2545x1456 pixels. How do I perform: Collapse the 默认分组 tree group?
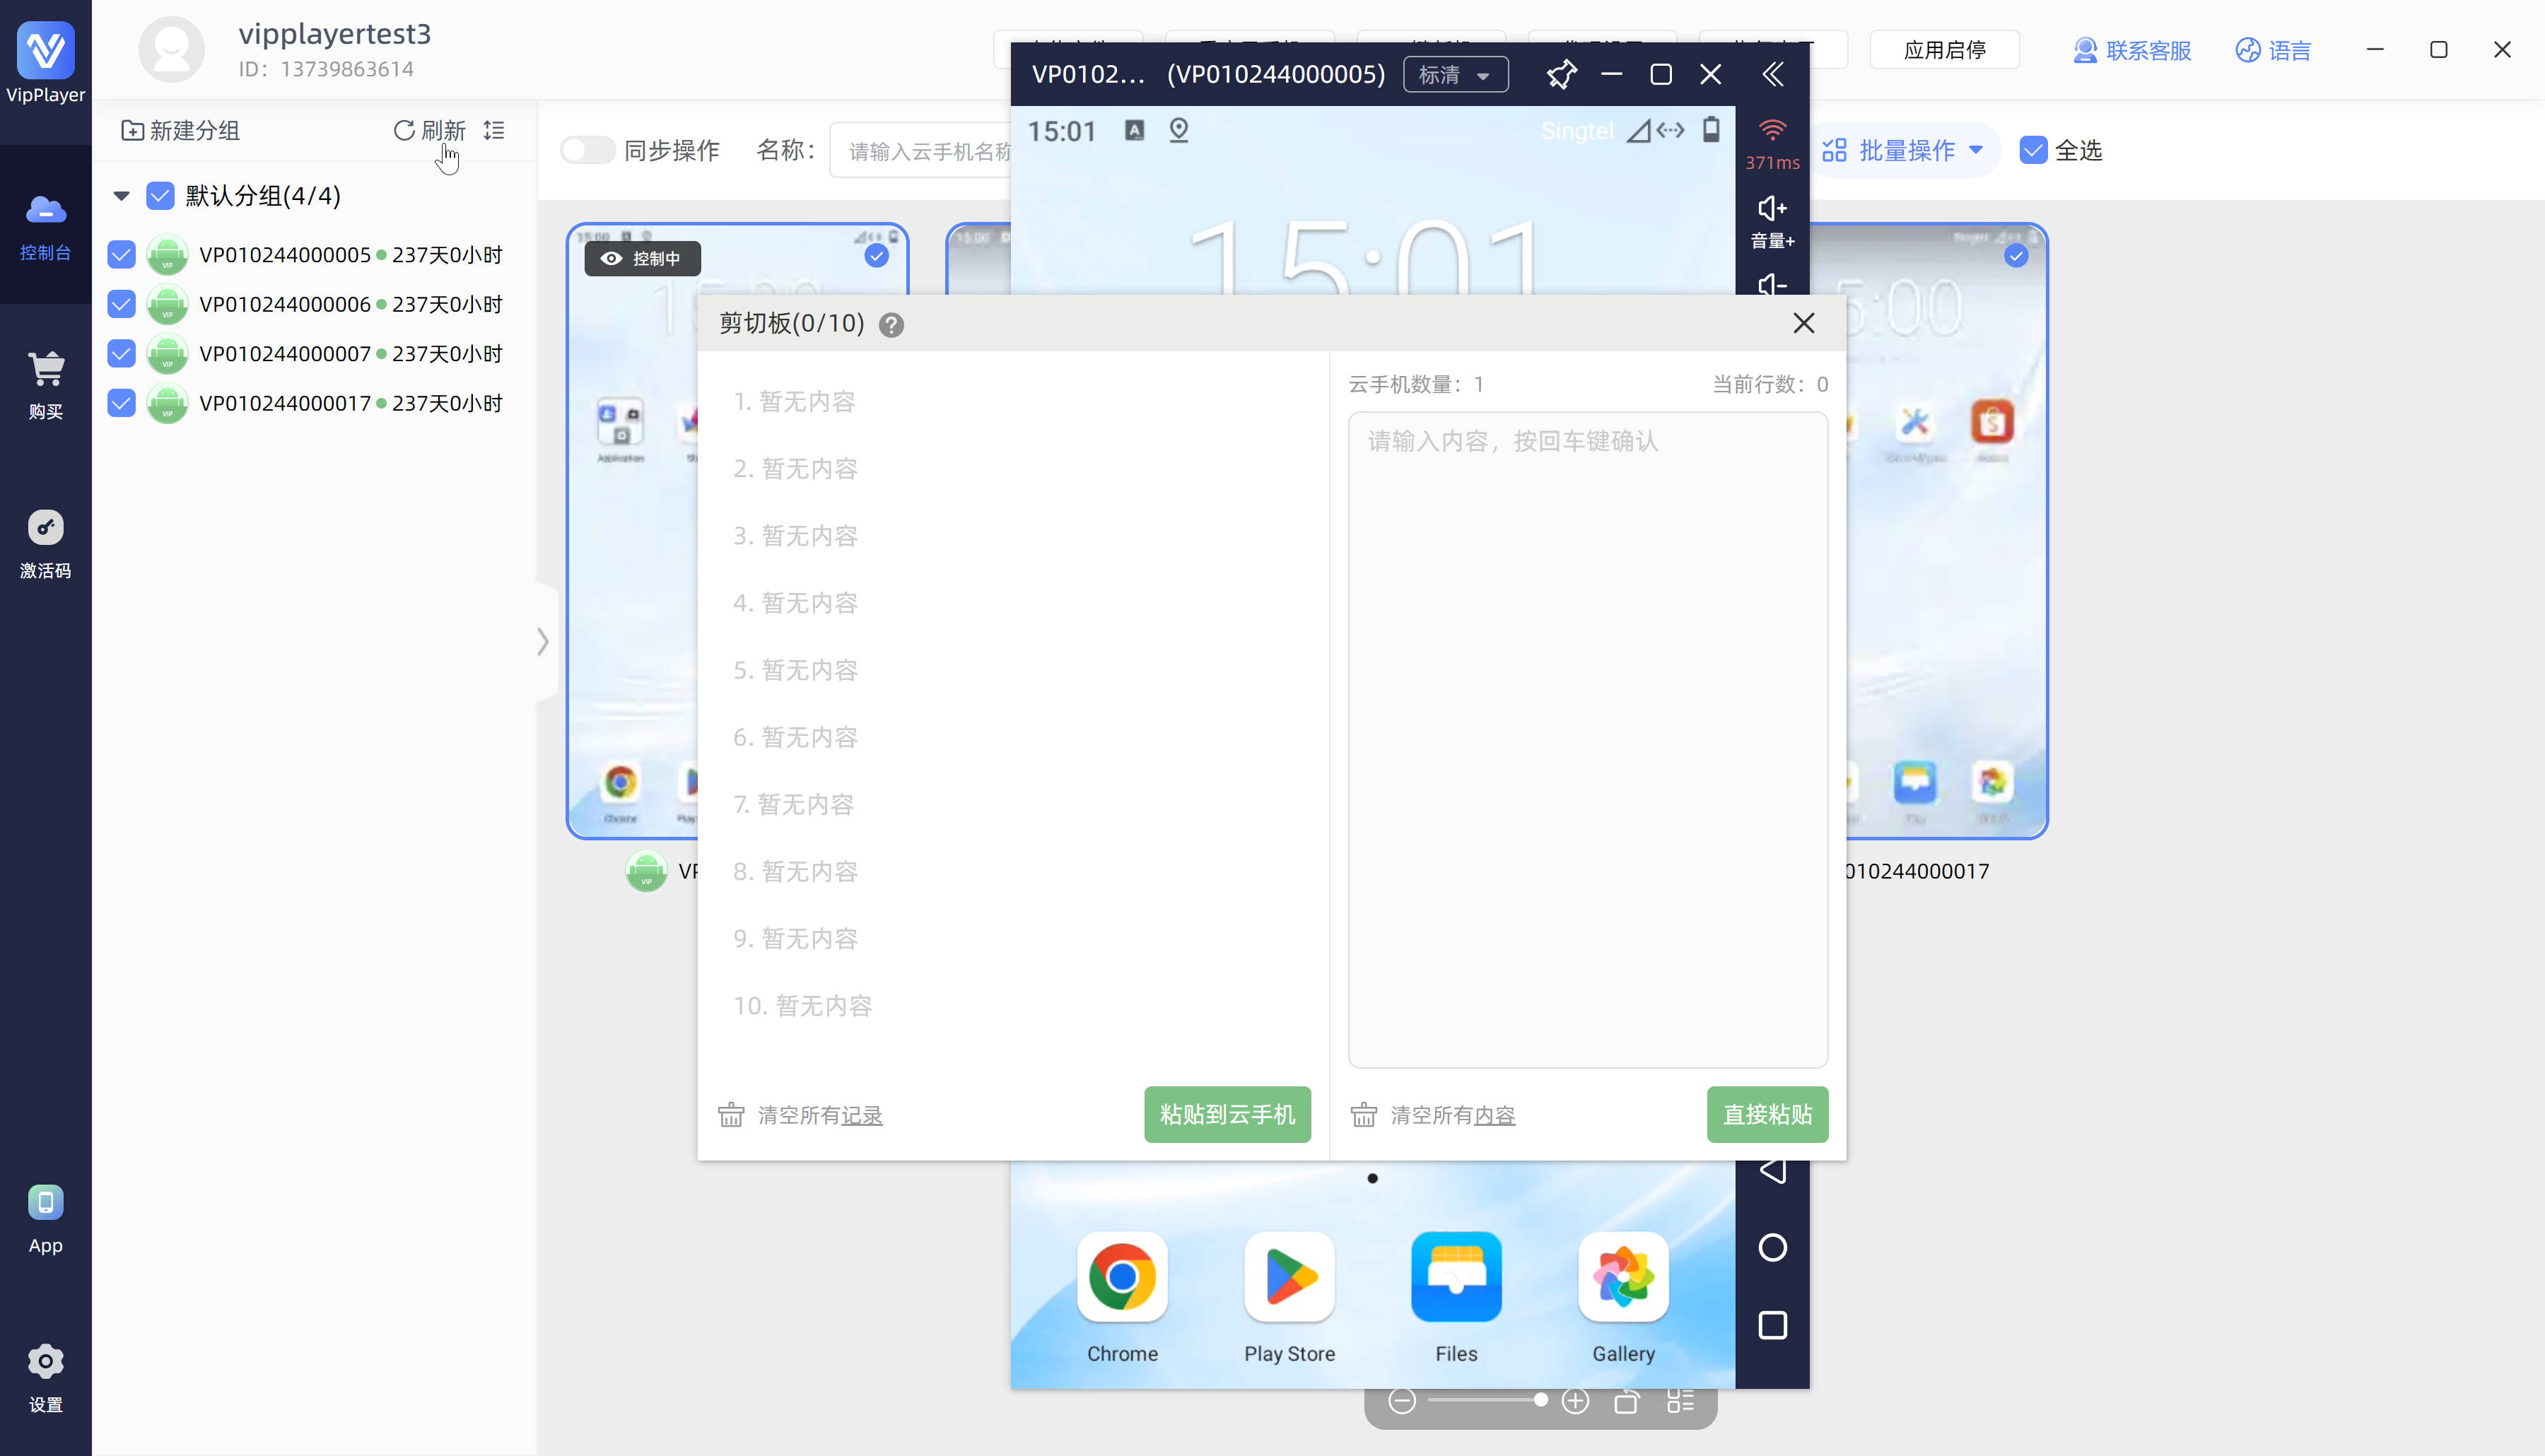[x=121, y=196]
